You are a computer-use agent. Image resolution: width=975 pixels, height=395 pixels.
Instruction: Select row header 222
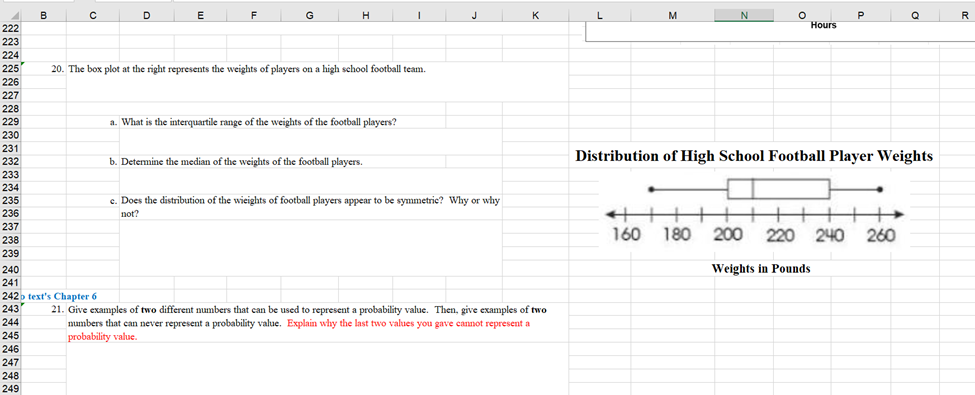[10, 29]
